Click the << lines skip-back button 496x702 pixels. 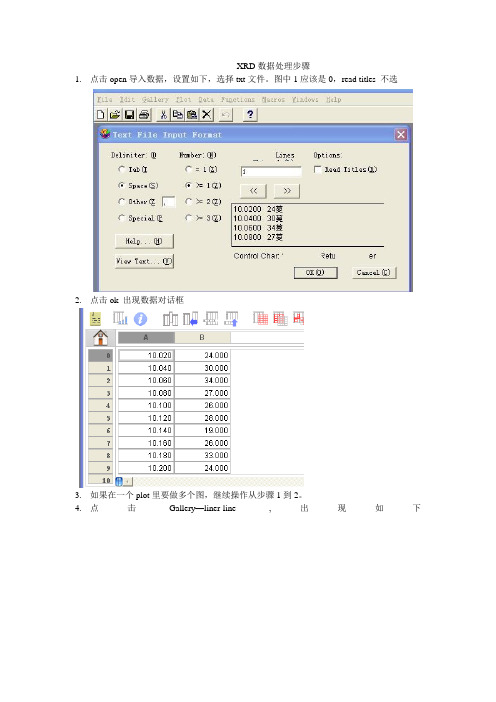(253, 191)
